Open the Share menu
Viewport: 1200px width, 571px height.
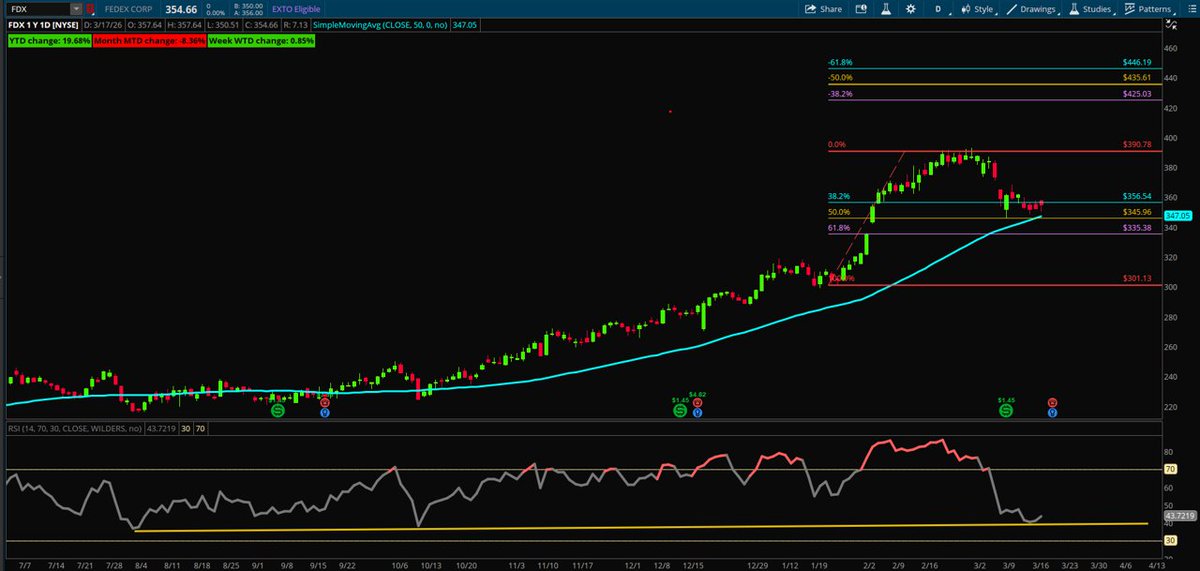click(824, 9)
